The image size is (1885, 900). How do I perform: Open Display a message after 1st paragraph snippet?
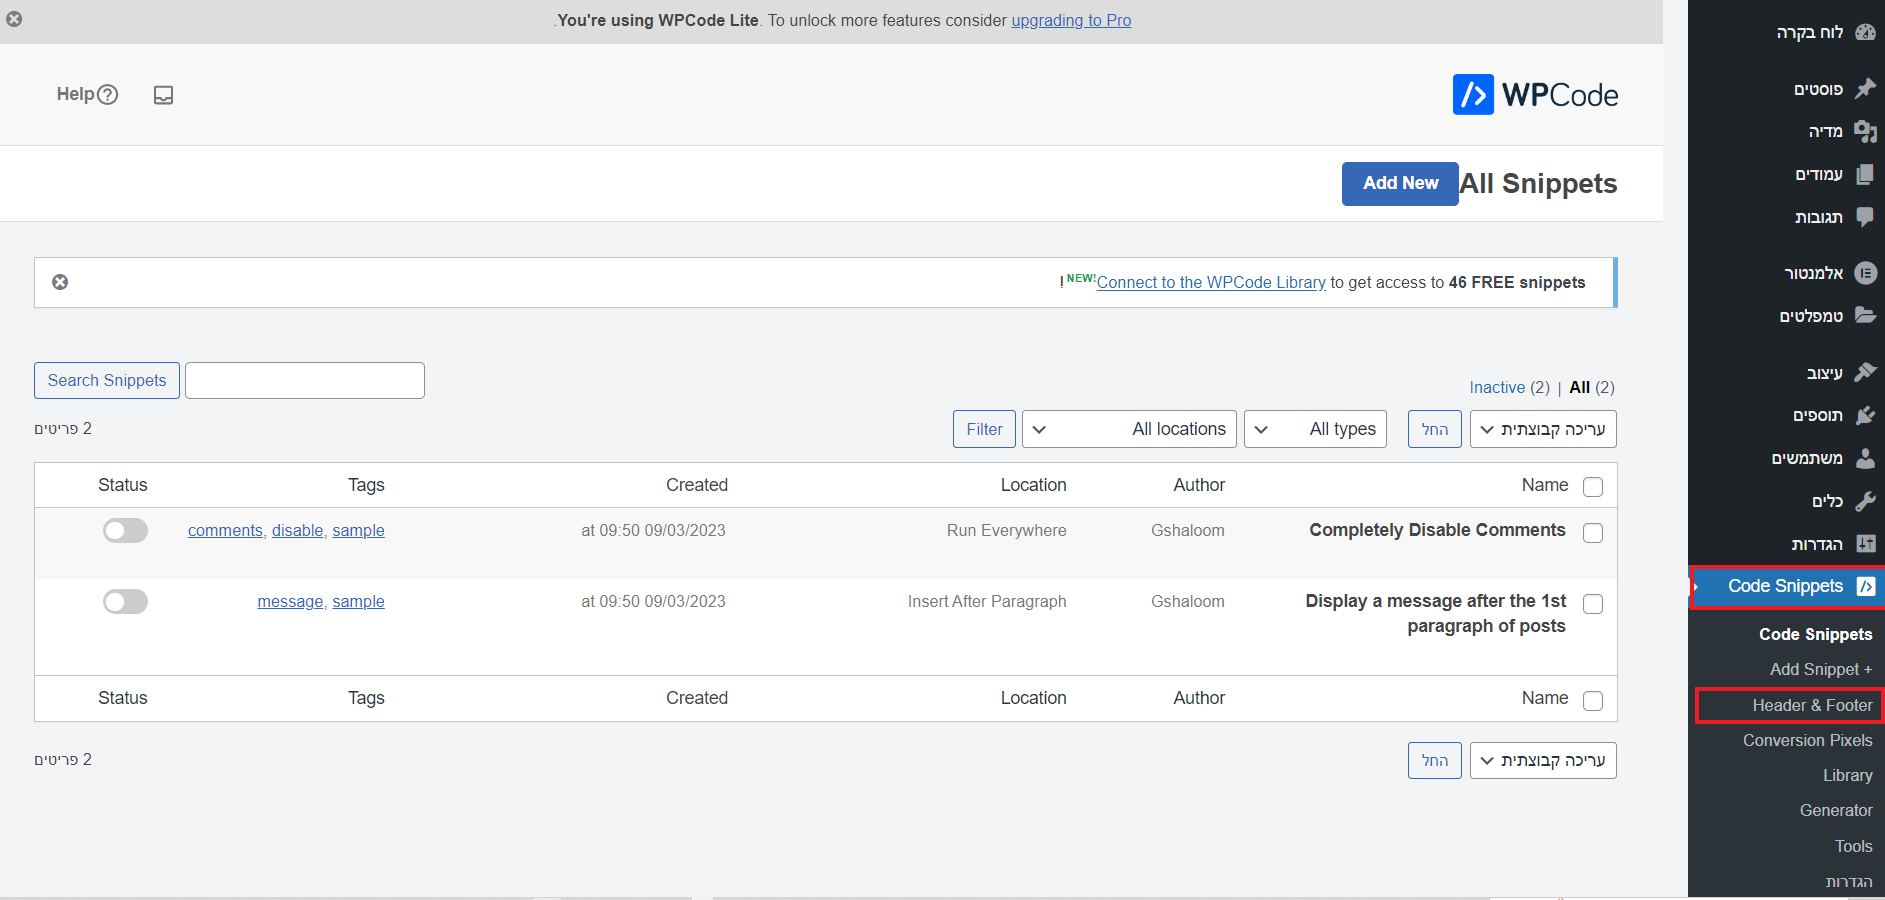1436,613
